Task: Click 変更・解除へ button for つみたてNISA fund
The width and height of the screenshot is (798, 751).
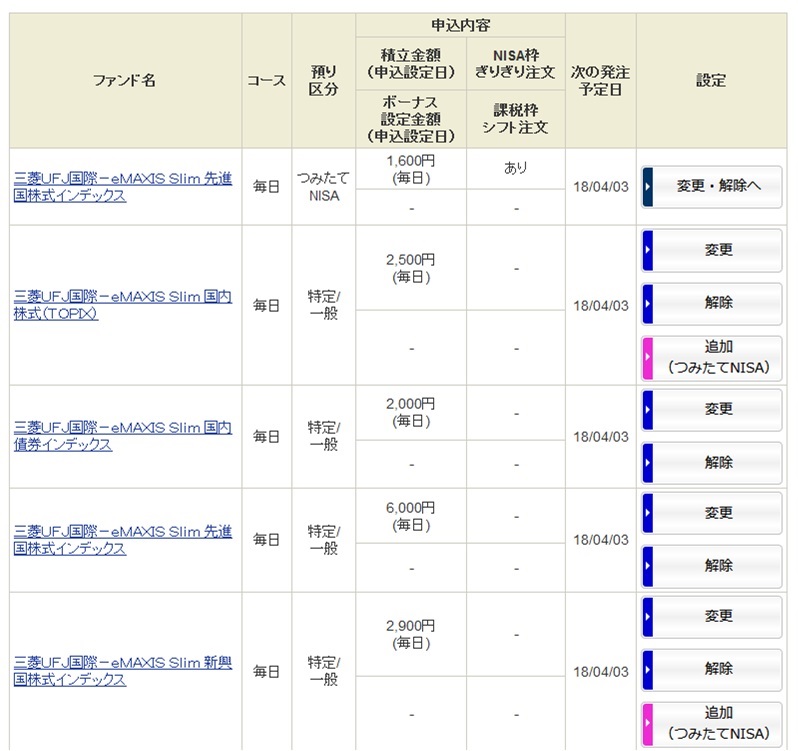Action: [711, 187]
